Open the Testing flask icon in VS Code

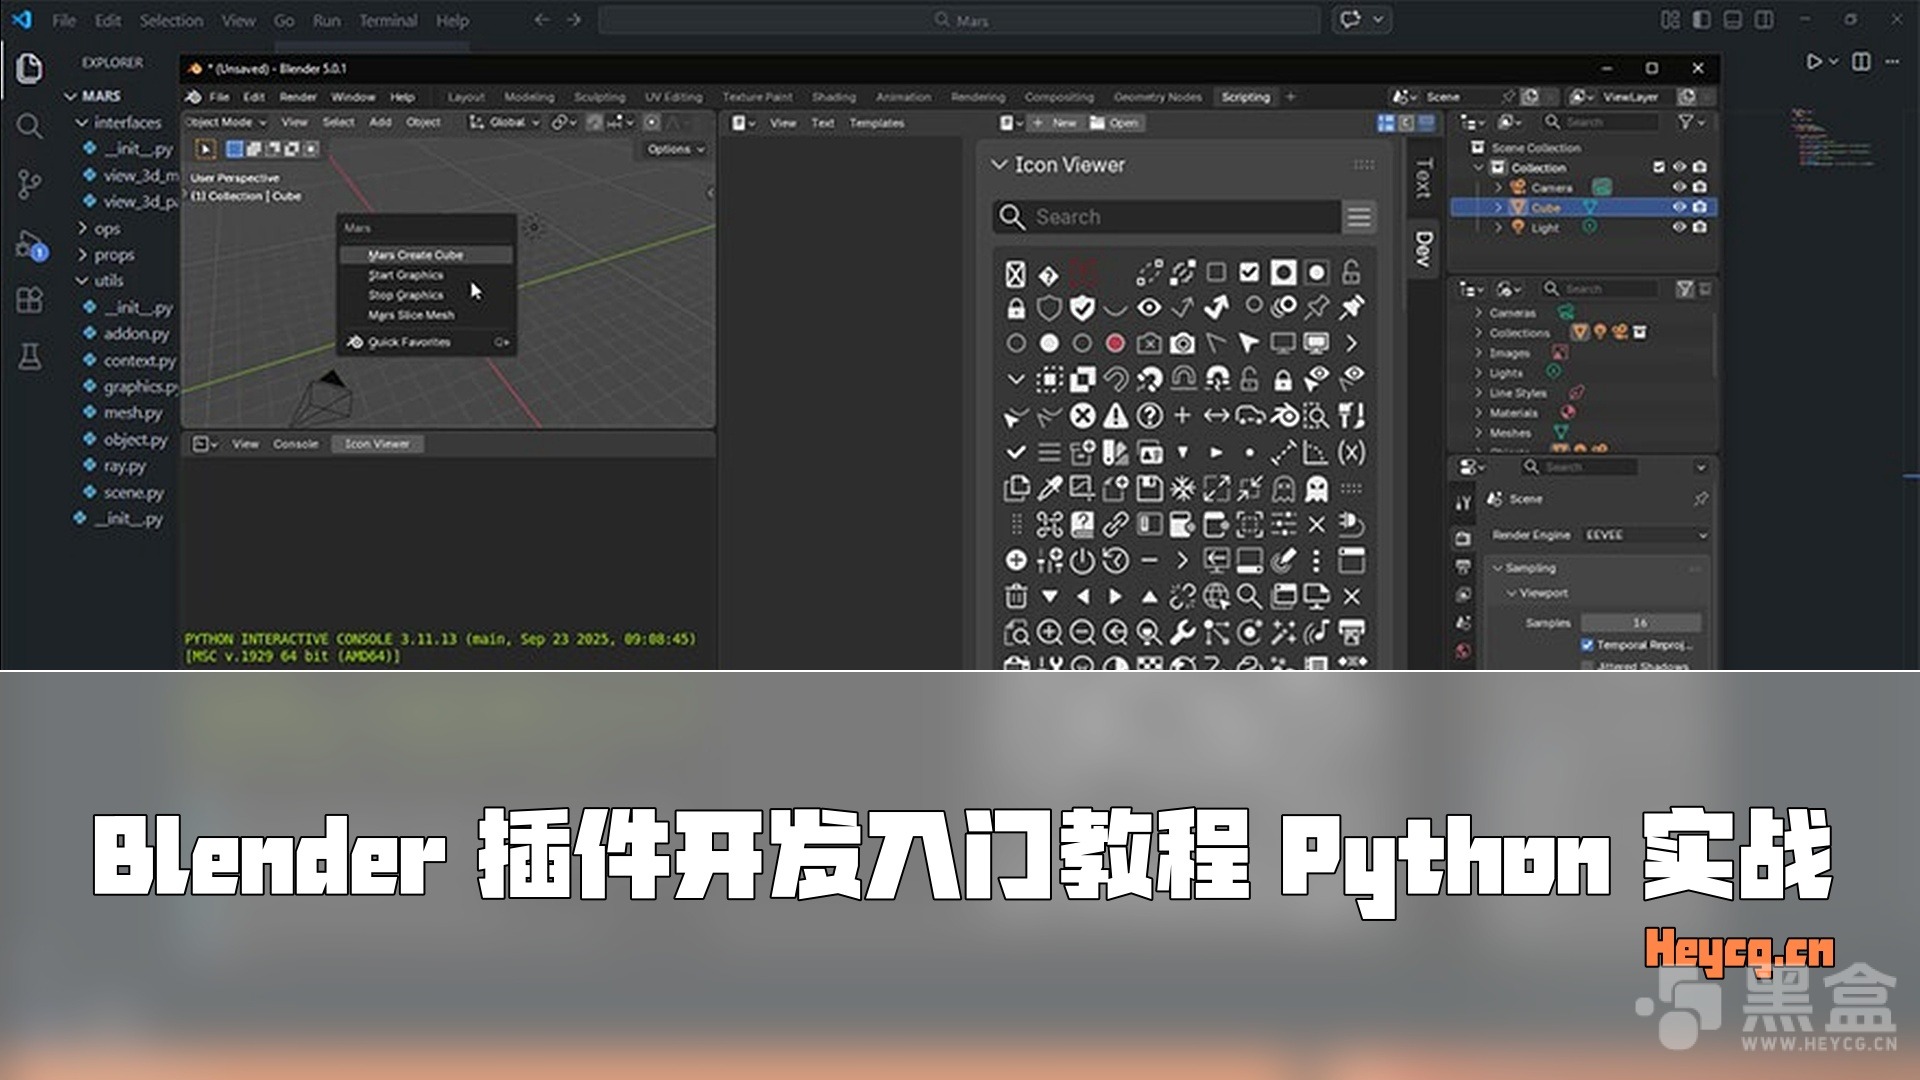point(30,356)
